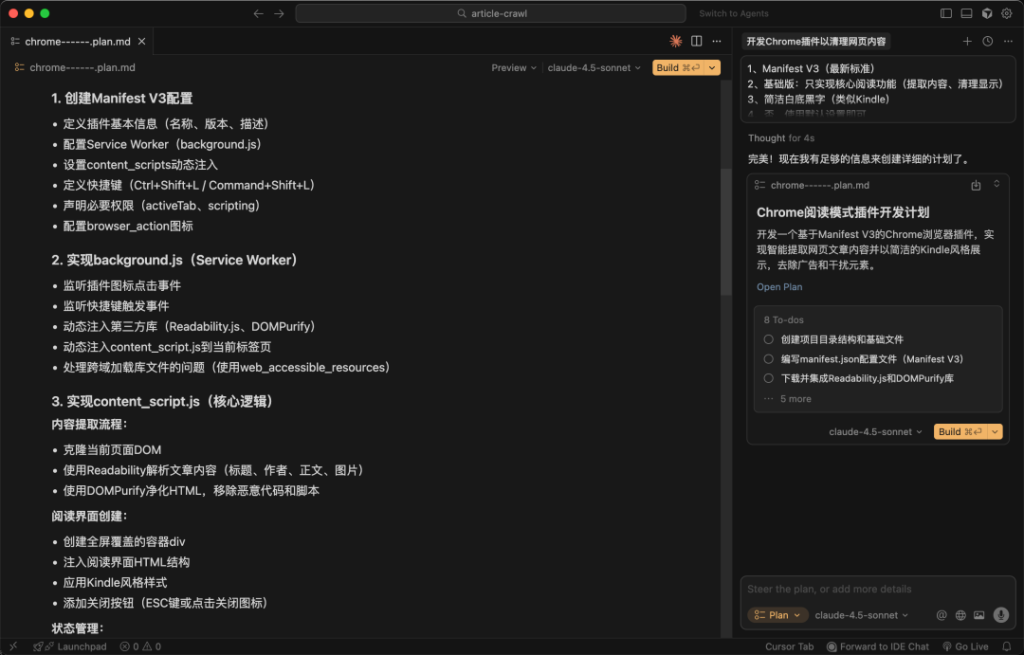Open the Plan mode dropdown in chat input
The image size is (1024, 655).
click(777, 615)
